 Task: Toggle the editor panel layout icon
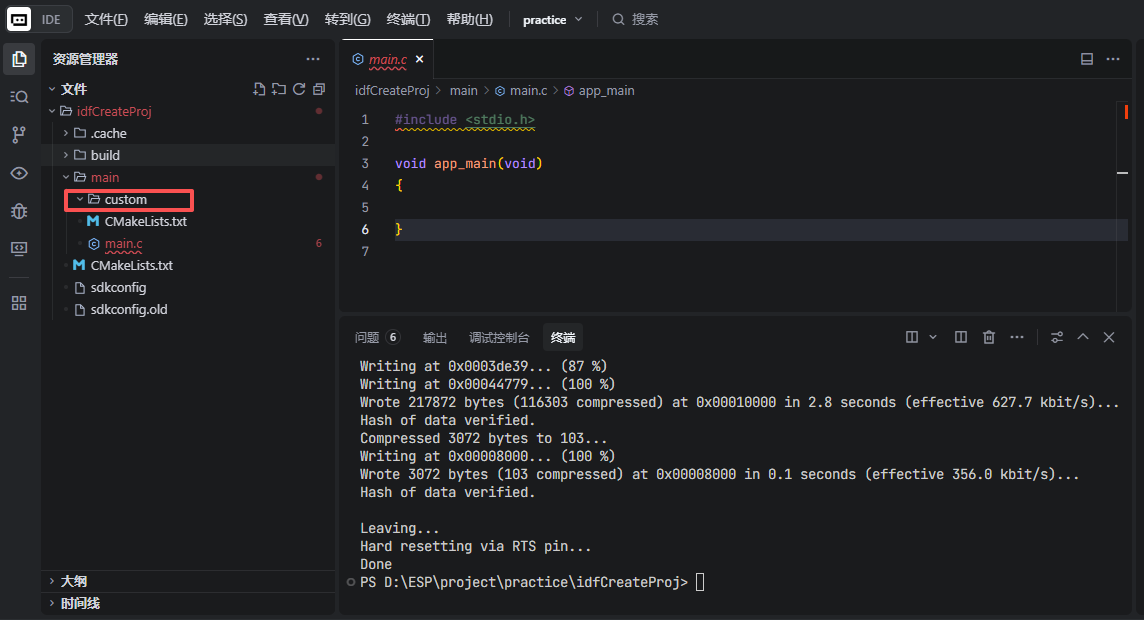click(x=1087, y=59)
